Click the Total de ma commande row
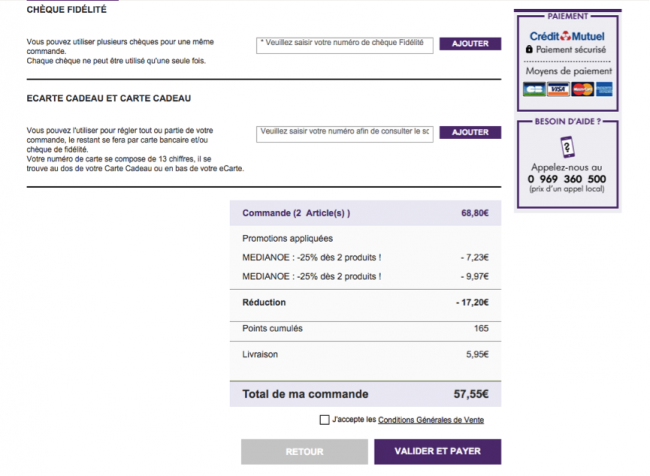This screenshot has width=650, height=476. pyautogui.click(x=365, y=394)
